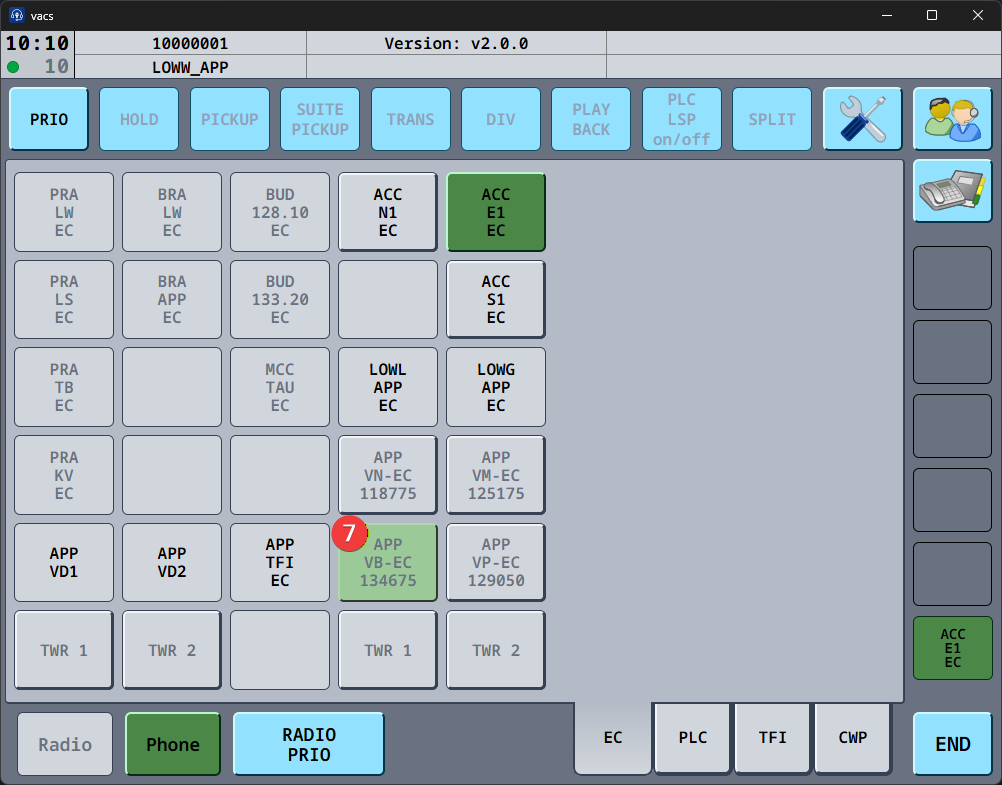The height and width of the screenshot is (785, 1002).
Task: Call ACC N1 EC
Action: [388, 212]
